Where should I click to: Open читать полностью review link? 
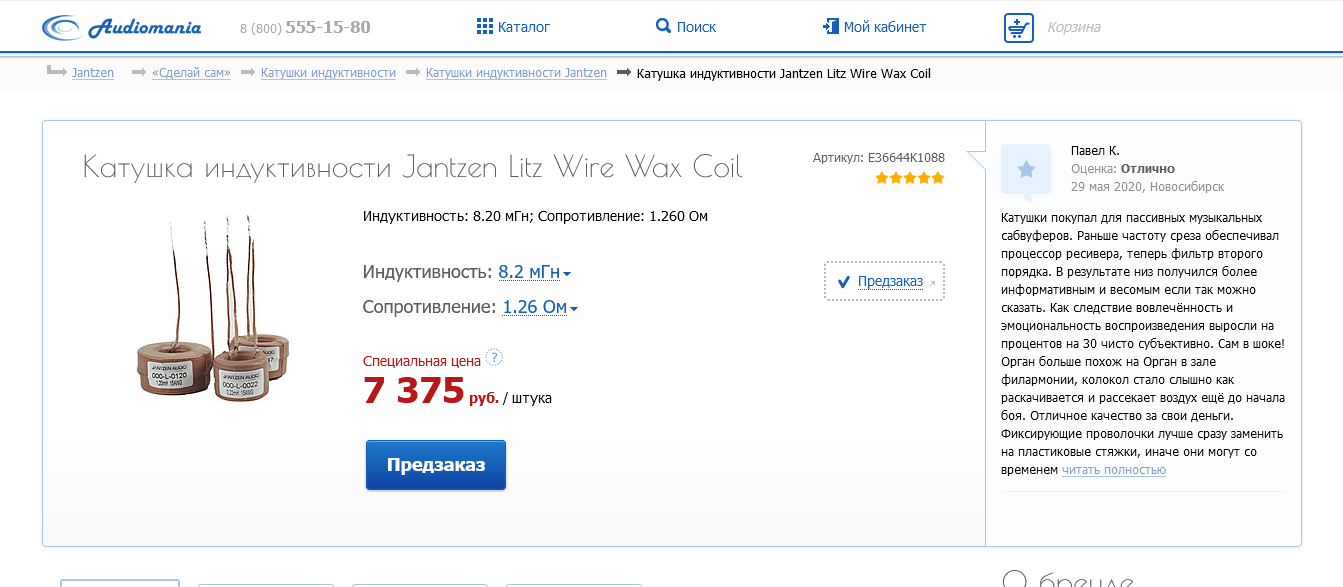click(1114, 470)
